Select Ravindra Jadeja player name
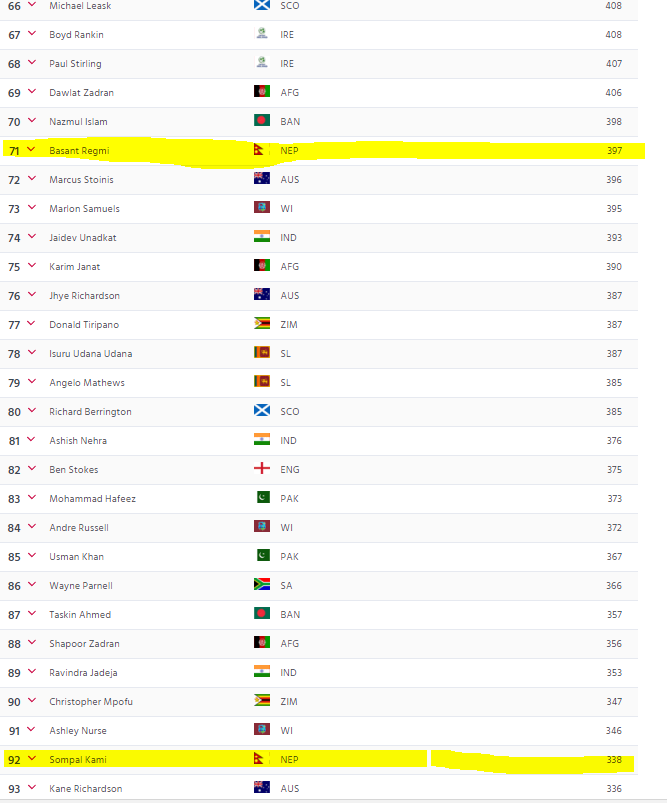This screenshot has width=667, height=803. [x=83, y=673]
